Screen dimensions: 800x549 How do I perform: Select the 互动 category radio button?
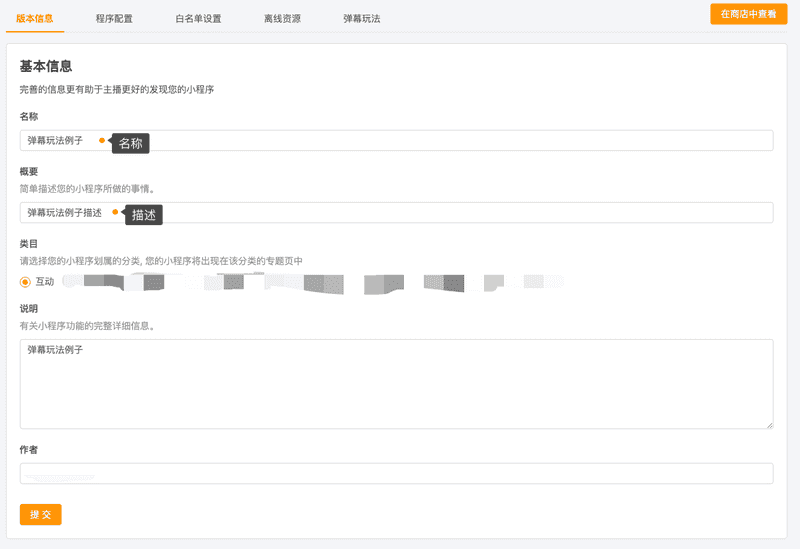click(26, 282)
